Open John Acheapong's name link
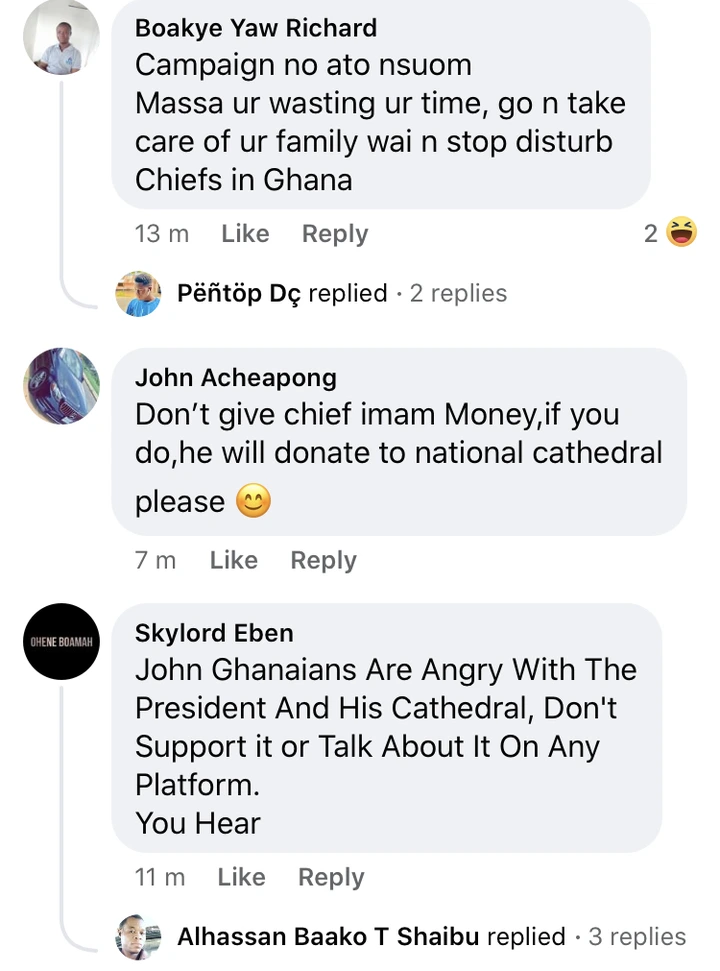This screenshot has height=971, width=720. (x=236, y=378)
